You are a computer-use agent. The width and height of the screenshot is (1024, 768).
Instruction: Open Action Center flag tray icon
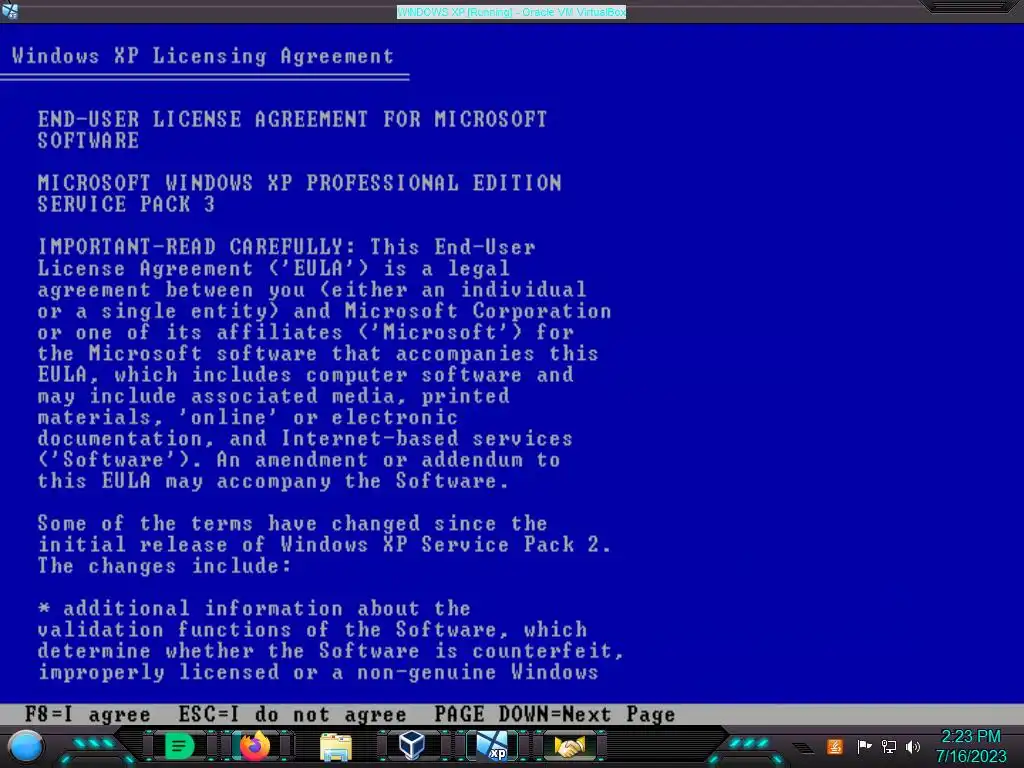(864, 746)
